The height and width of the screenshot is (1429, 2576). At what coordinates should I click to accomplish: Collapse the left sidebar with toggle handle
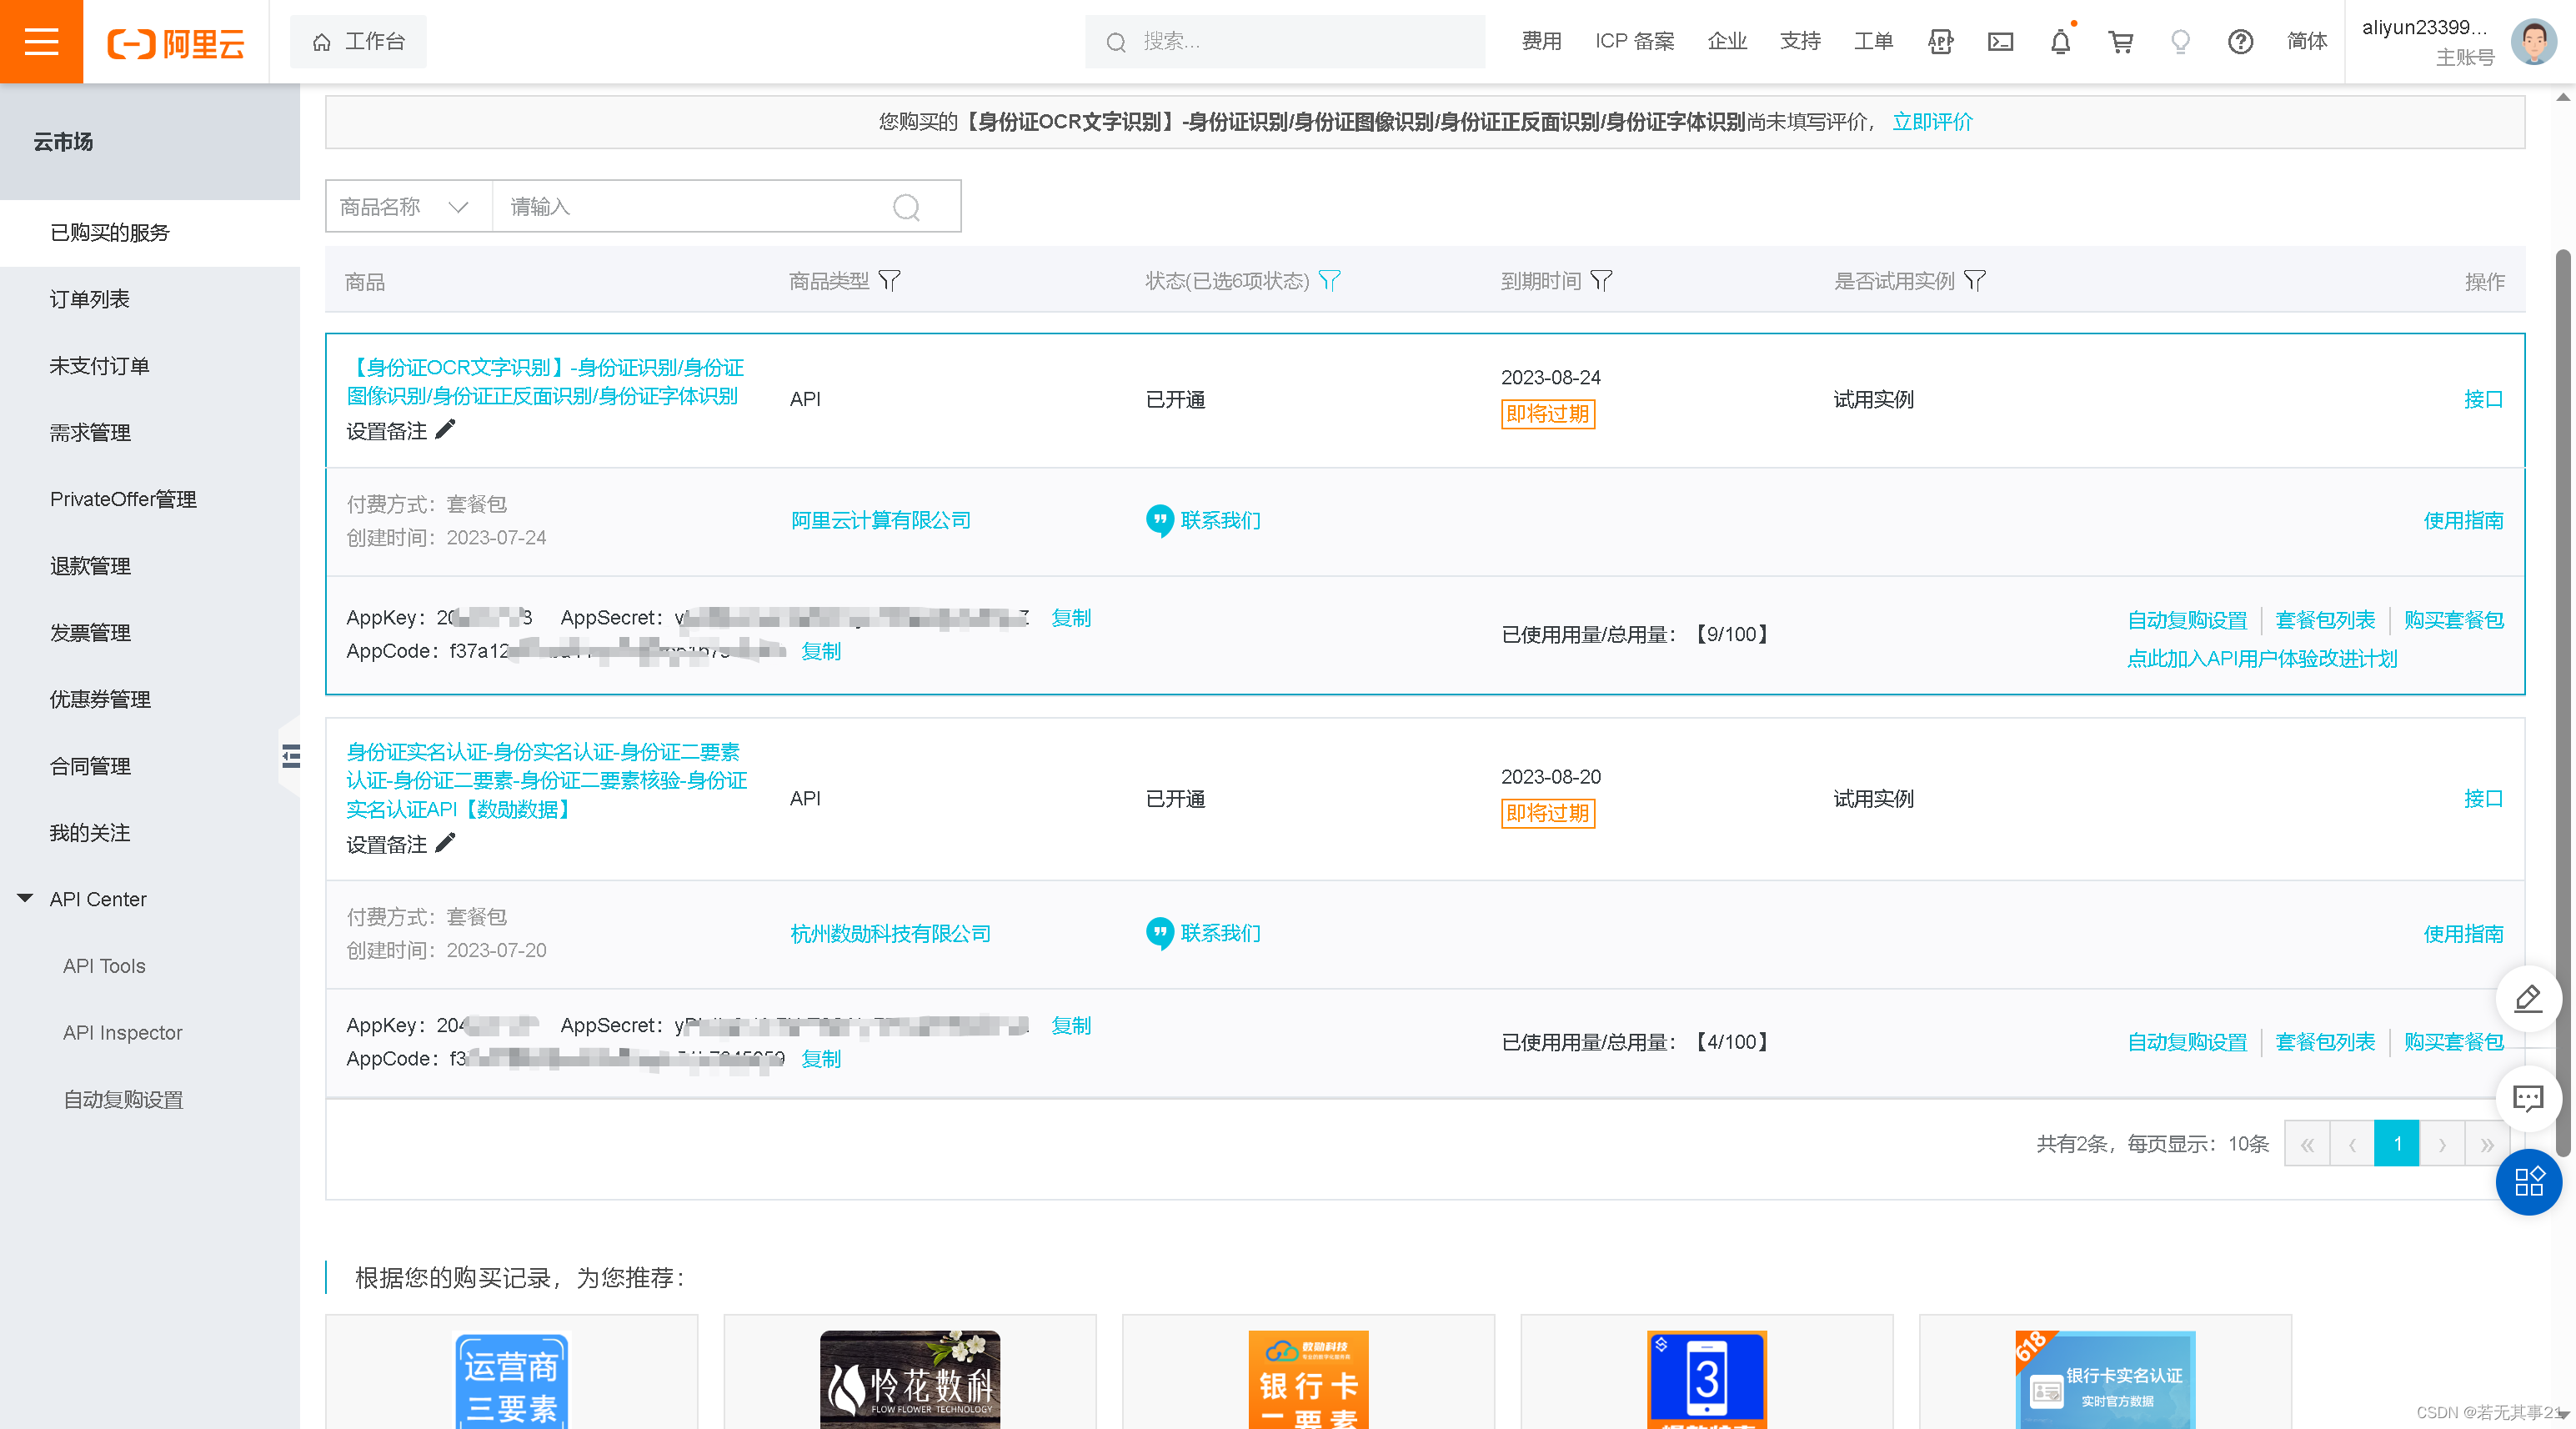tap(290, 756)
